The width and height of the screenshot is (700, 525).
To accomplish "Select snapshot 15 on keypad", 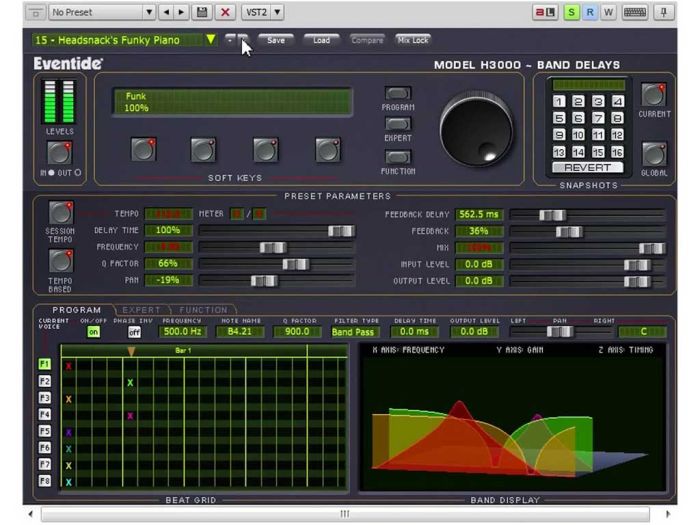I will pos(598,152).
